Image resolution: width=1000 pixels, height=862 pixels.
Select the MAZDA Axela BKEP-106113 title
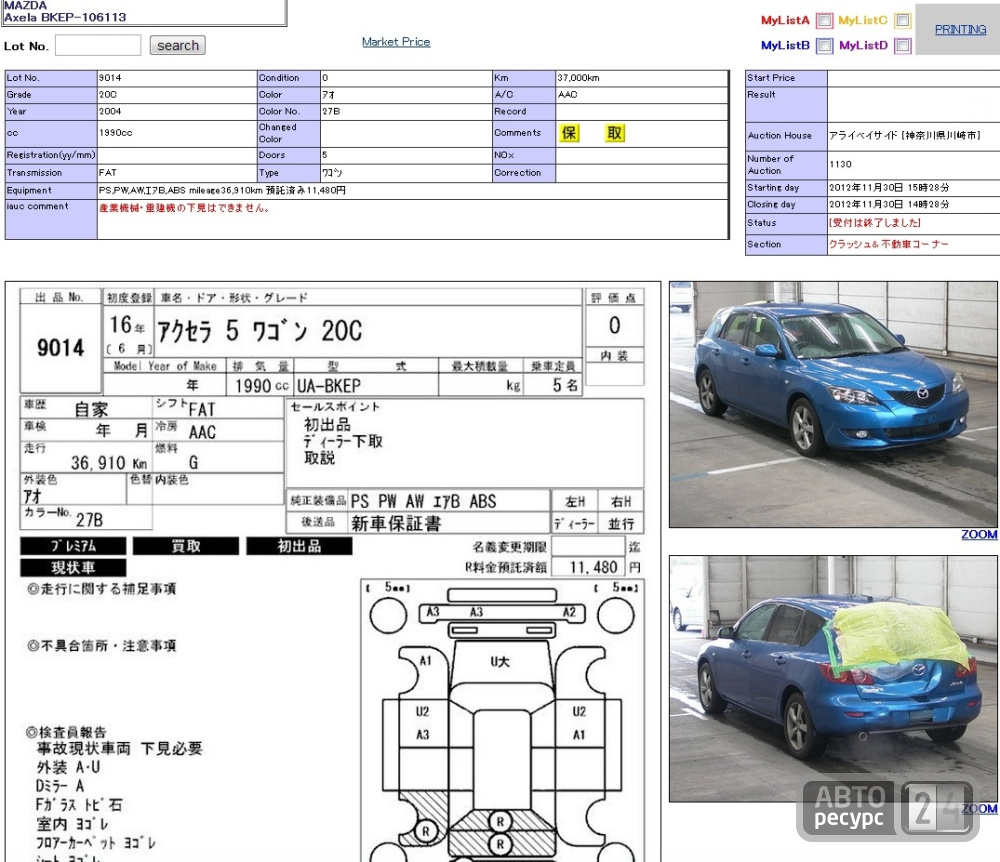(65, 11)
